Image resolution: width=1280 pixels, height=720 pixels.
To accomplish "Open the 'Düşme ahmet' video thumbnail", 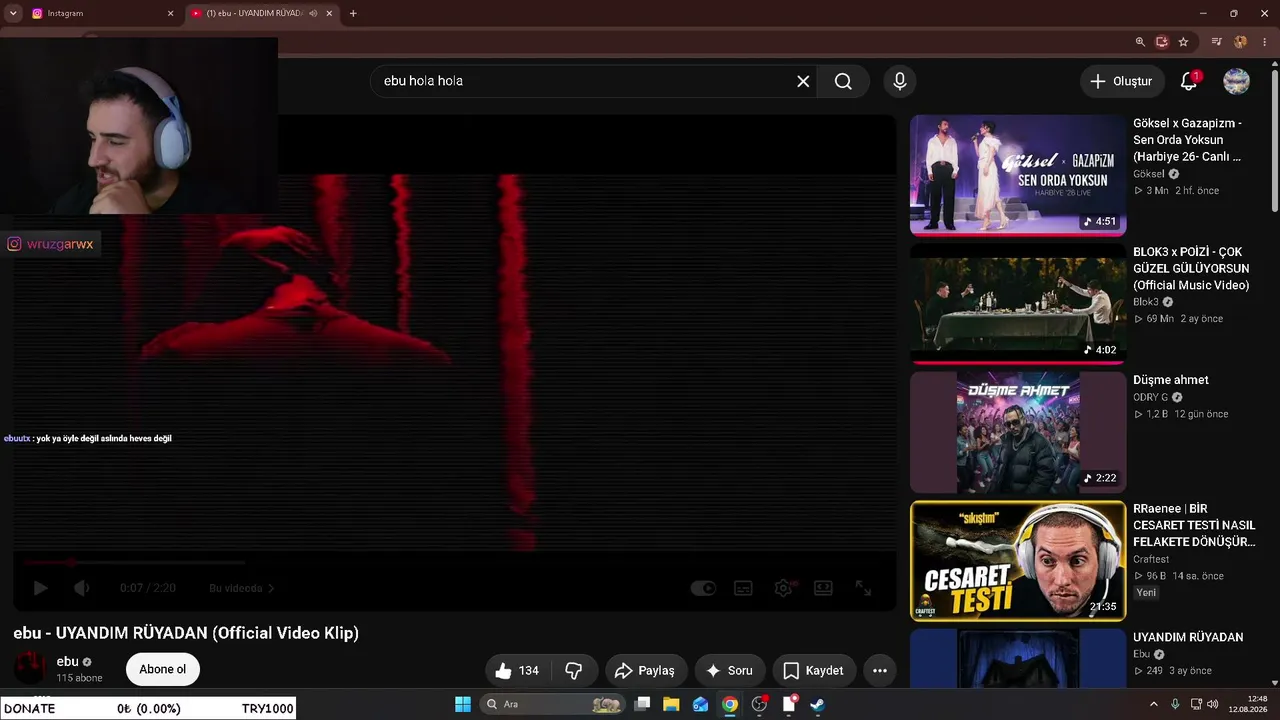I will tap(1018, 432).
